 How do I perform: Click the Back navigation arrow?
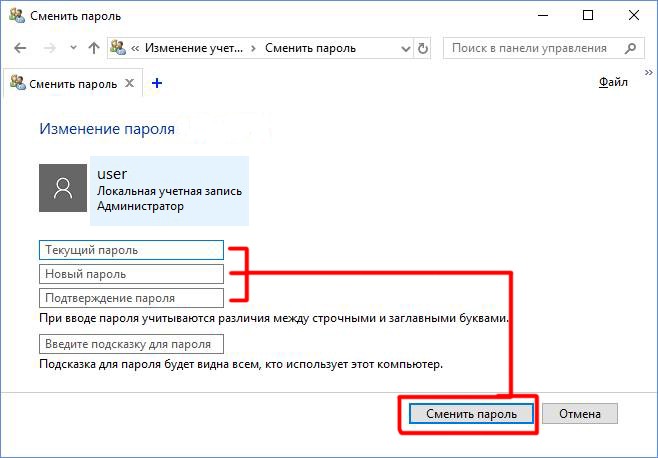[20, 48]
